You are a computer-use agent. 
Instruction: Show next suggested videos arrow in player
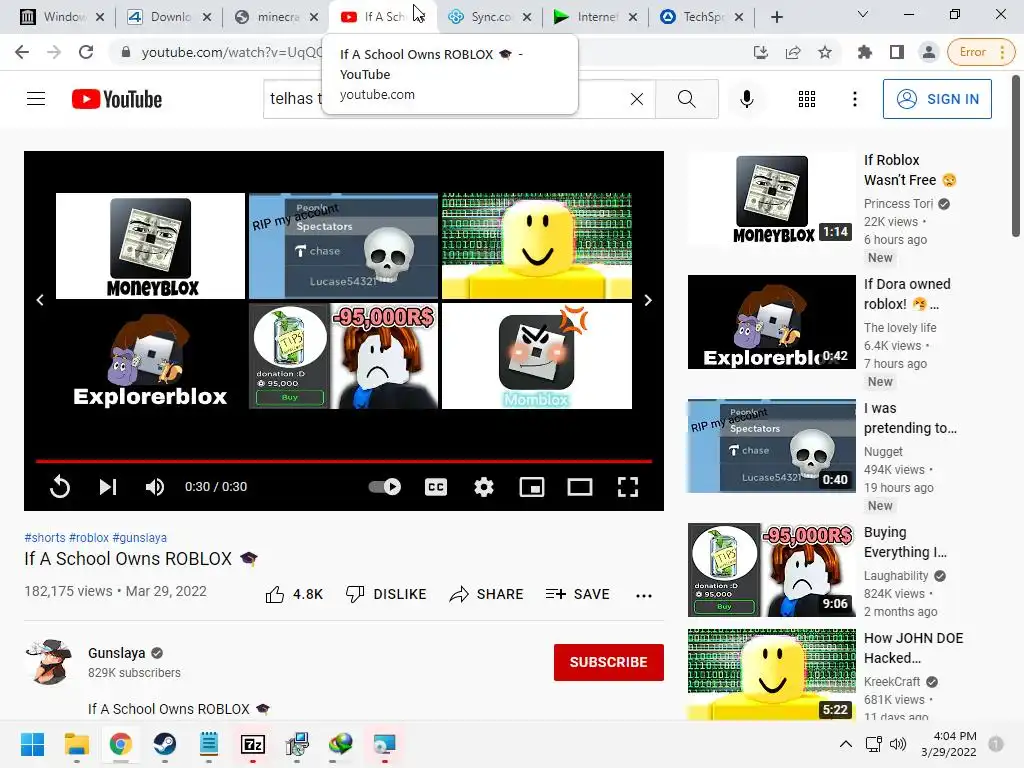click(x=648, y=300)
